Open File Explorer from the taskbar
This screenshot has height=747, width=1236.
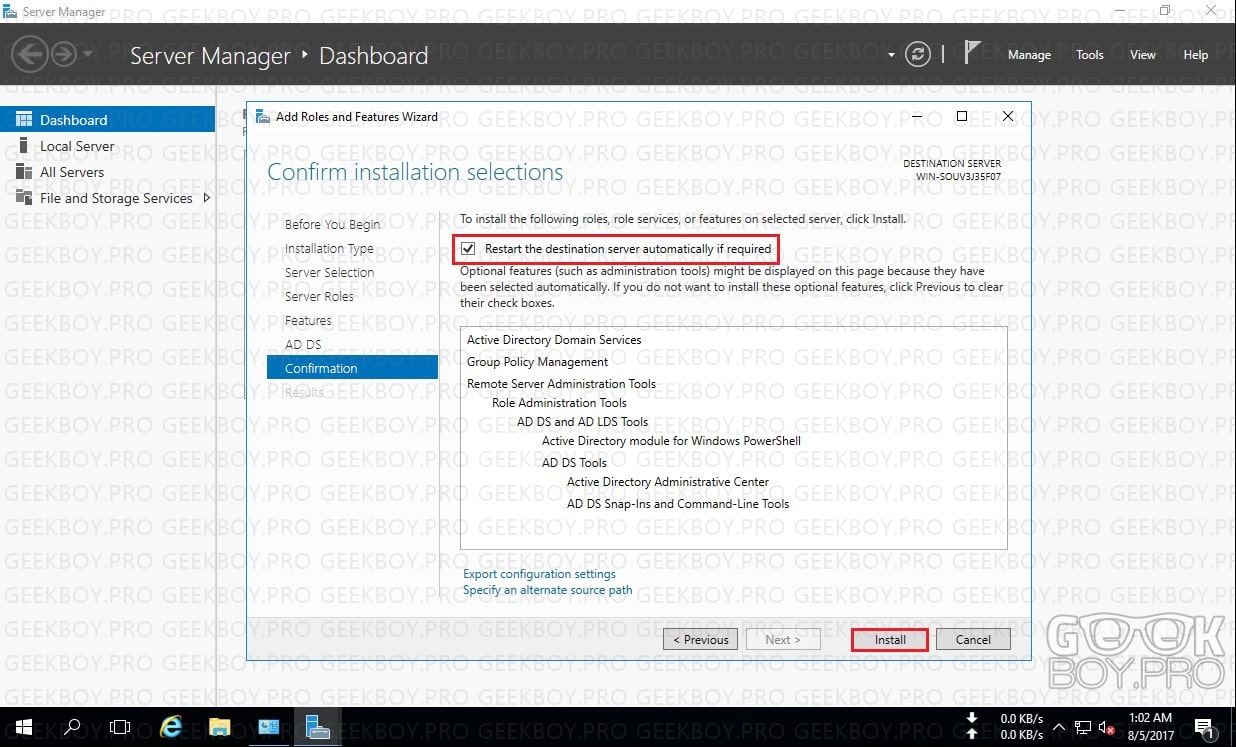pos(220,726)
